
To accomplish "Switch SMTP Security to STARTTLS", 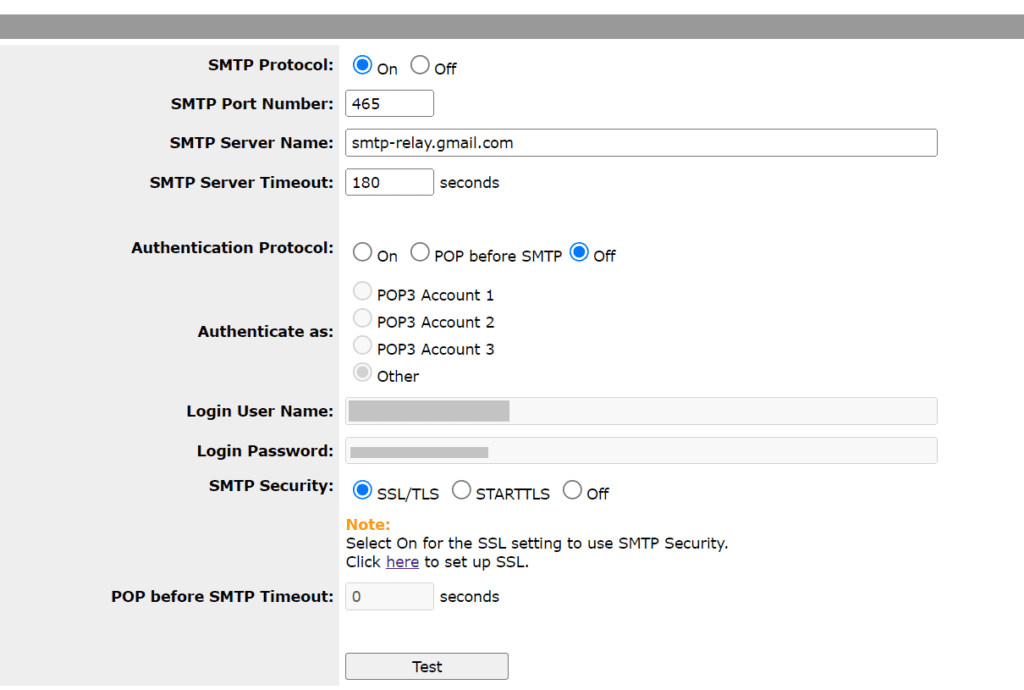I will point(462,489).
